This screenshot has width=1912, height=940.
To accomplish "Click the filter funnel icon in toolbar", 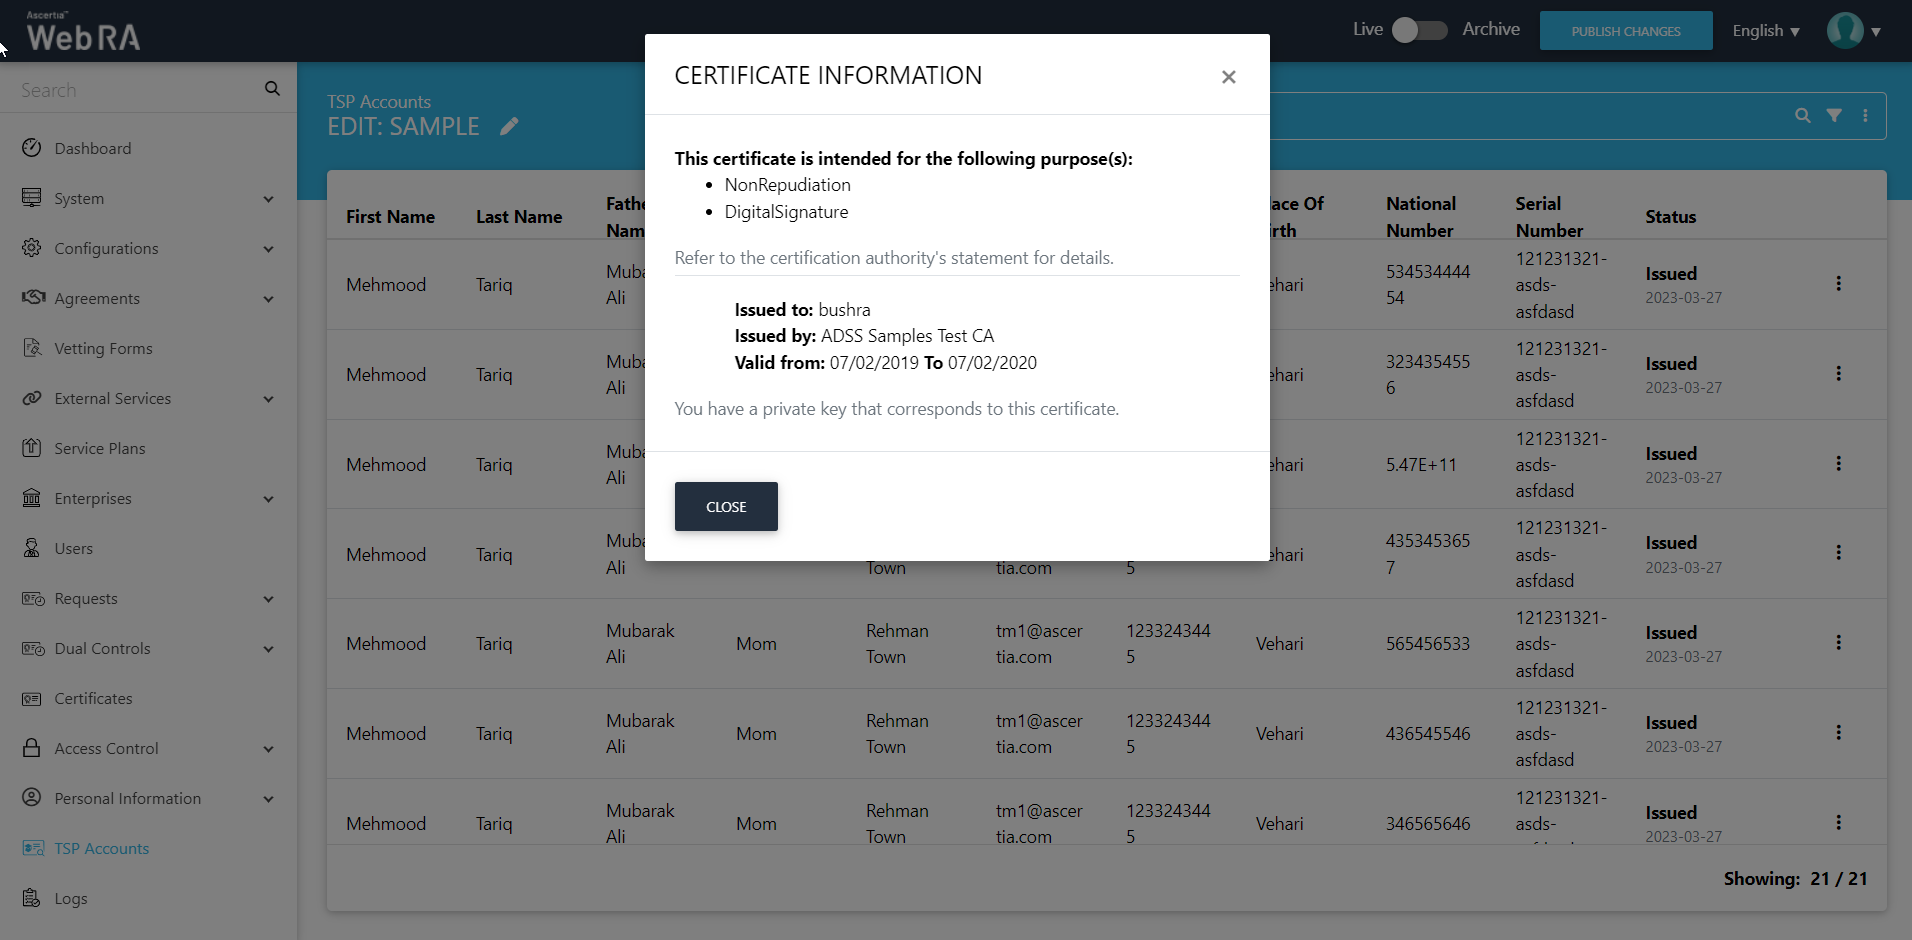I will click(x=1834, y=116).
